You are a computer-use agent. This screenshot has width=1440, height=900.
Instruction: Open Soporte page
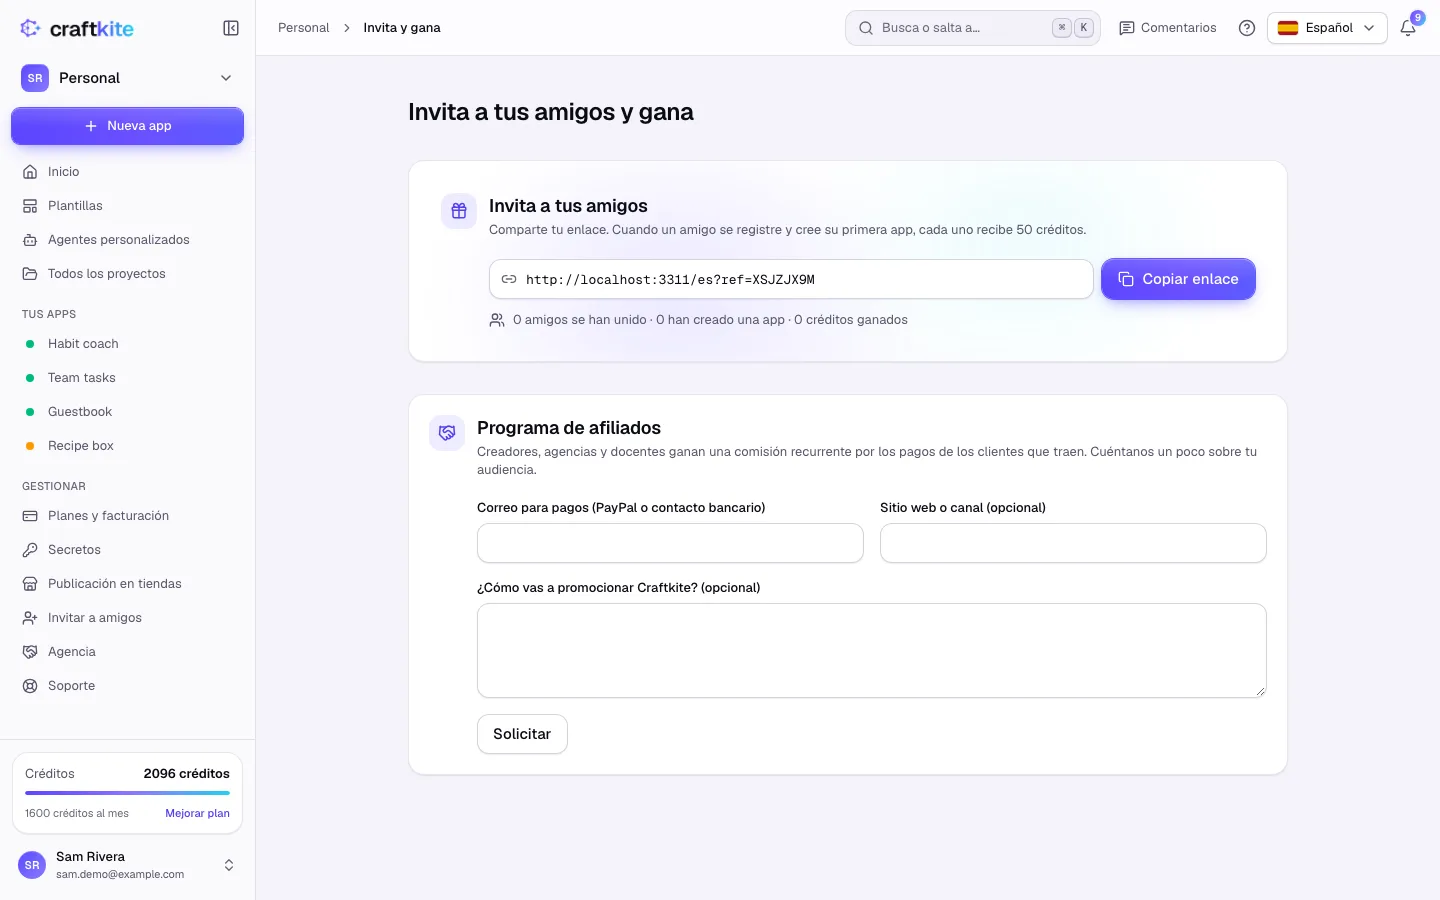[127, 686]
